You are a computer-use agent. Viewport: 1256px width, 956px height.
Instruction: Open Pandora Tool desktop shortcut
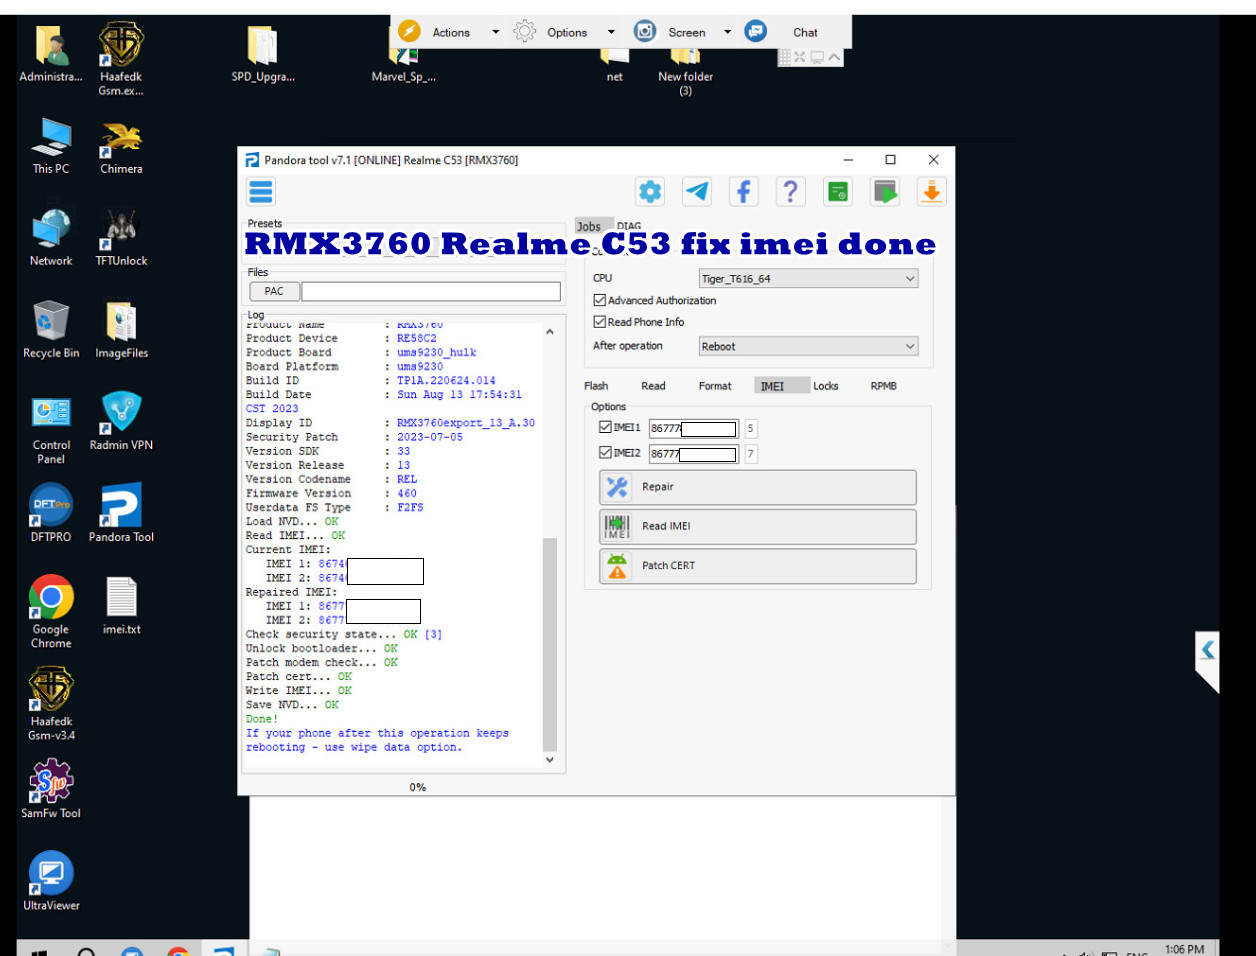[x=121, y=513]
